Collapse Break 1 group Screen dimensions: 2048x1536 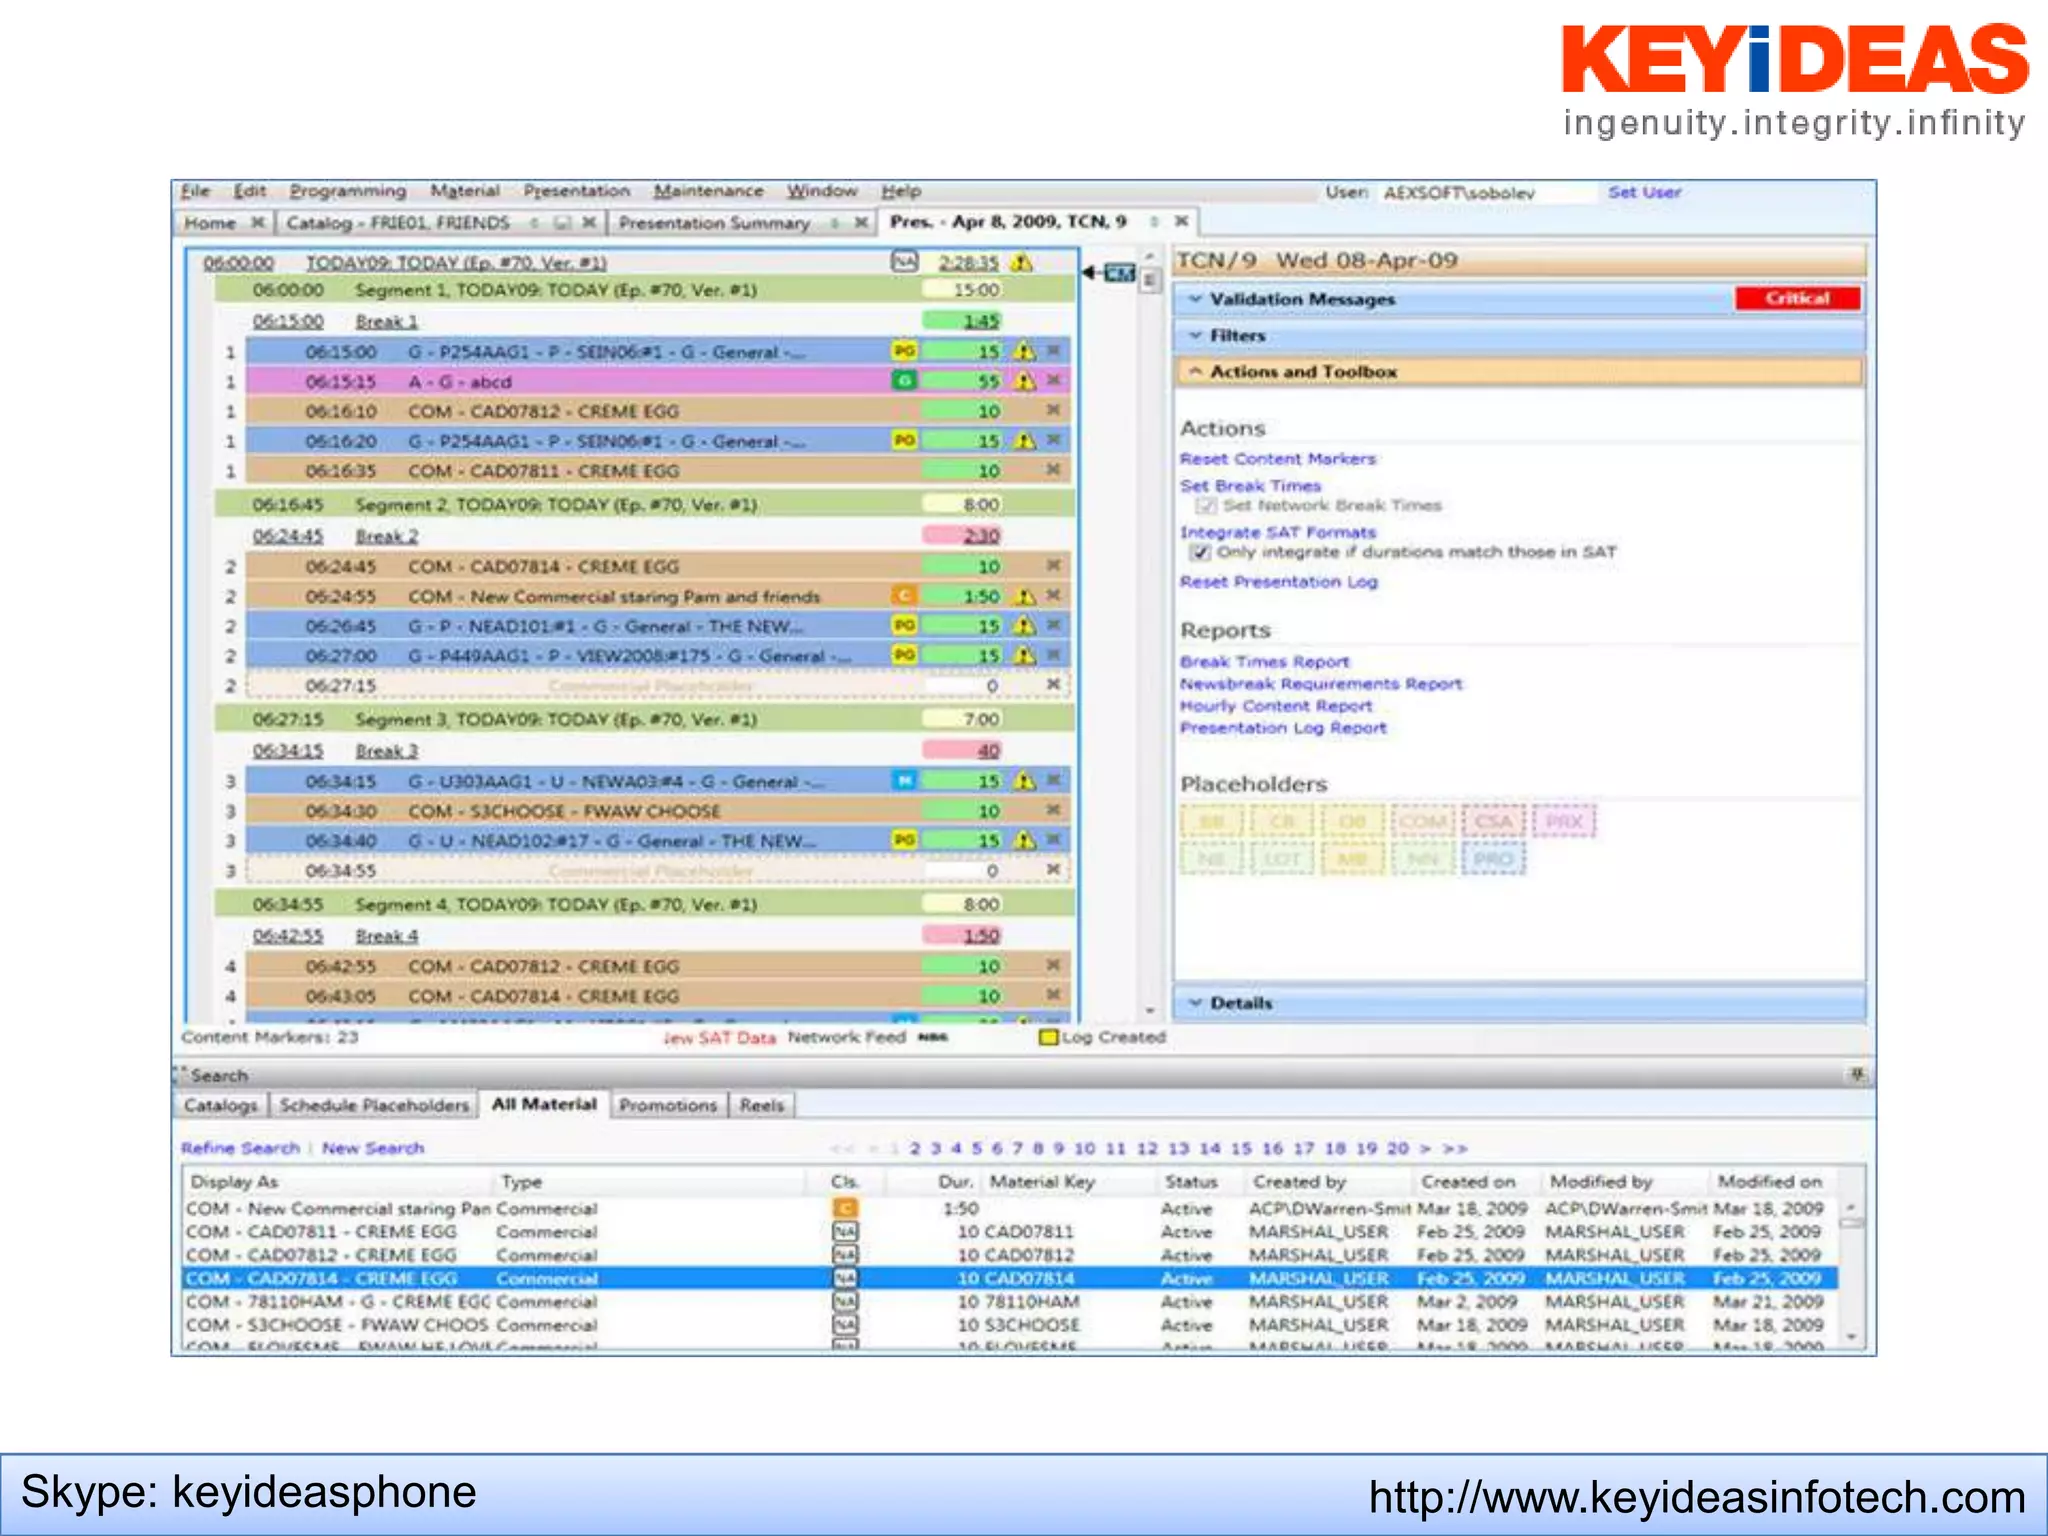tap(386, 321)
